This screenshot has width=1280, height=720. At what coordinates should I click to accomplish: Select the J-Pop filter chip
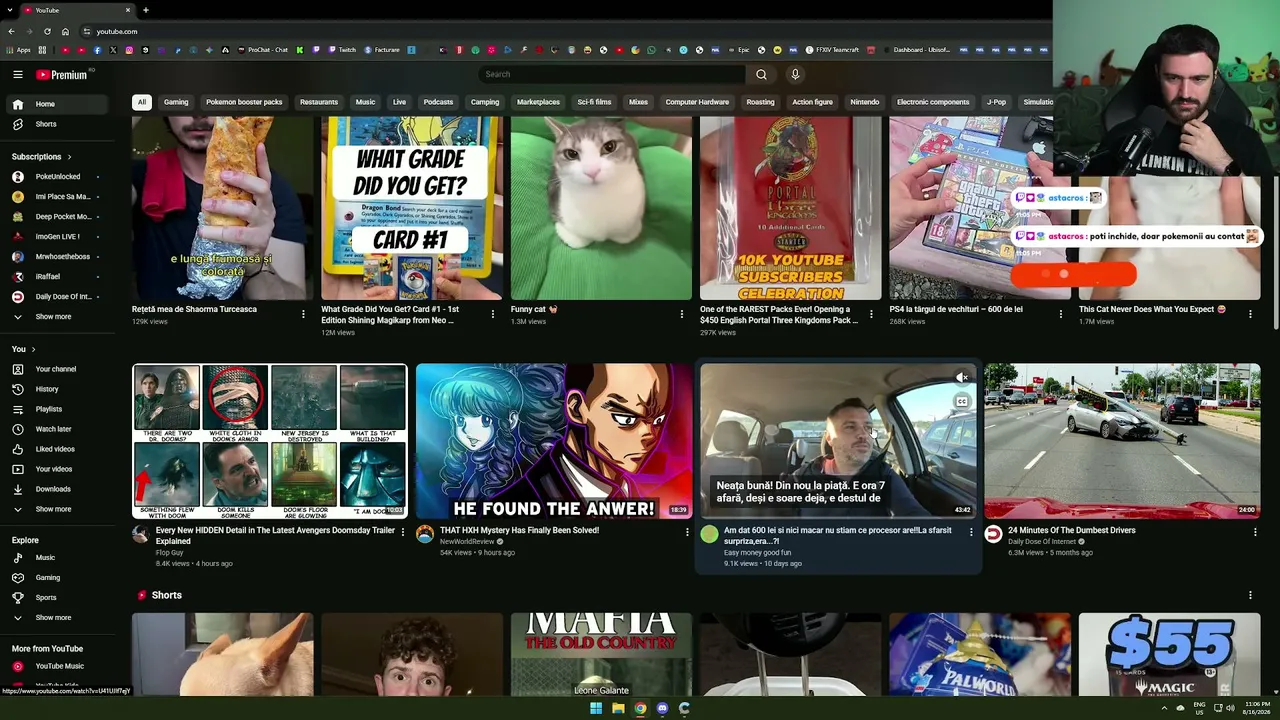point(996,102)
